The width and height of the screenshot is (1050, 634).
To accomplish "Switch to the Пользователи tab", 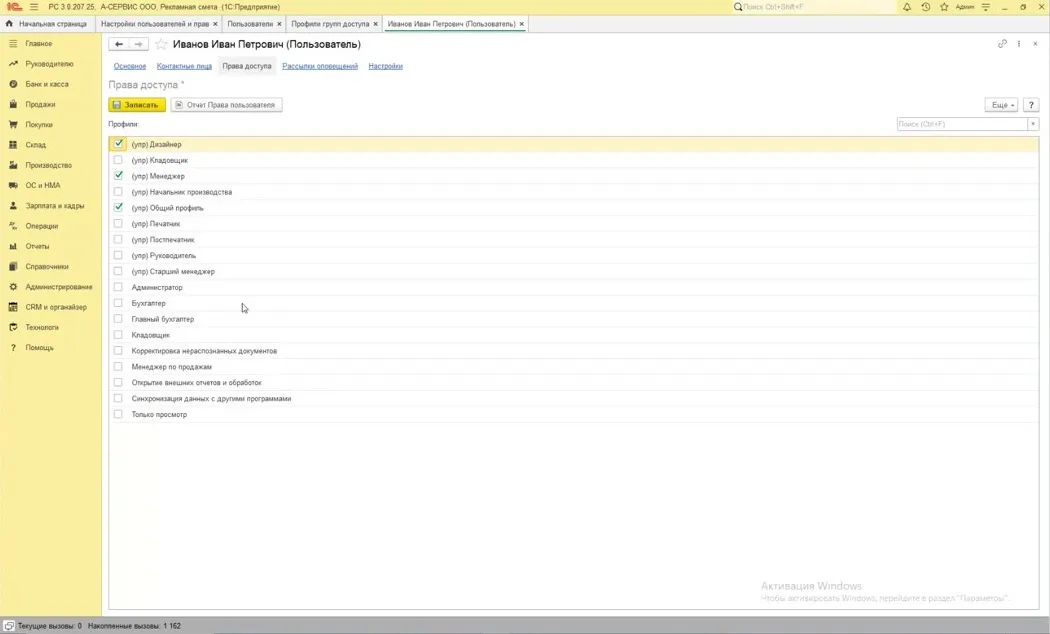I will (x=250, y=24).
